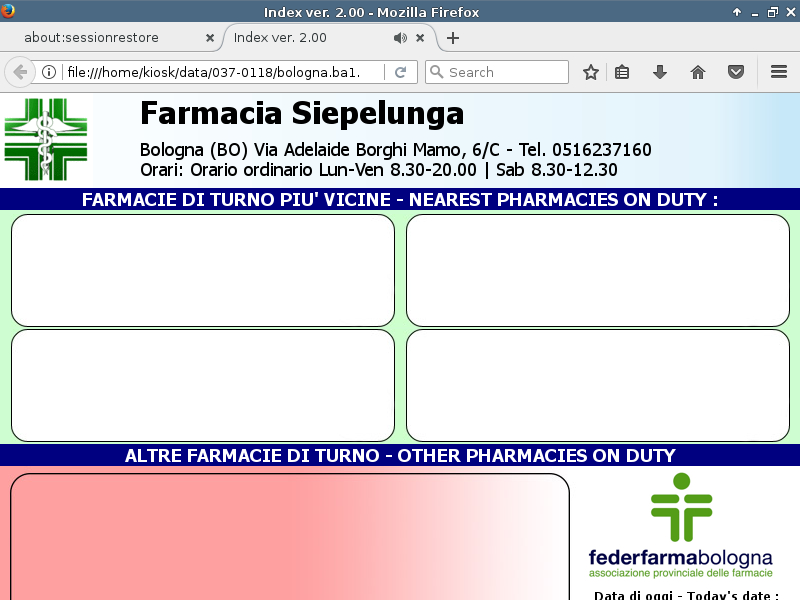The image size is (800, 600).
Task: Open the Firefox hamburger menu
Action: click(779, 72)
